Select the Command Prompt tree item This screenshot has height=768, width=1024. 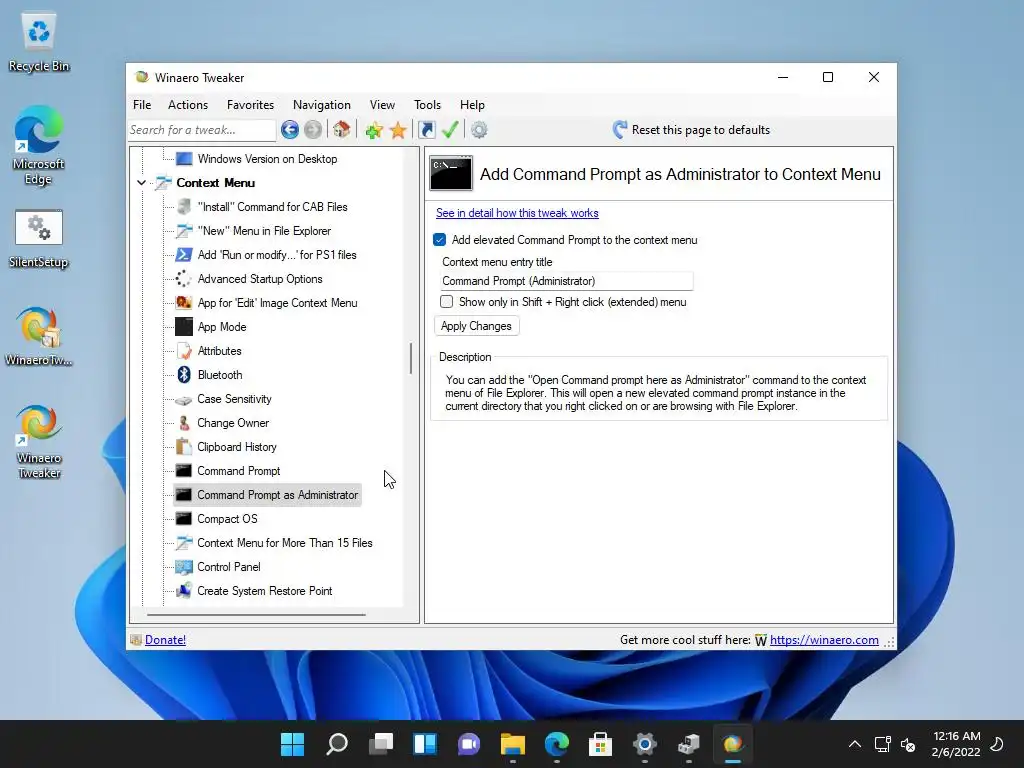coord(238,471)
